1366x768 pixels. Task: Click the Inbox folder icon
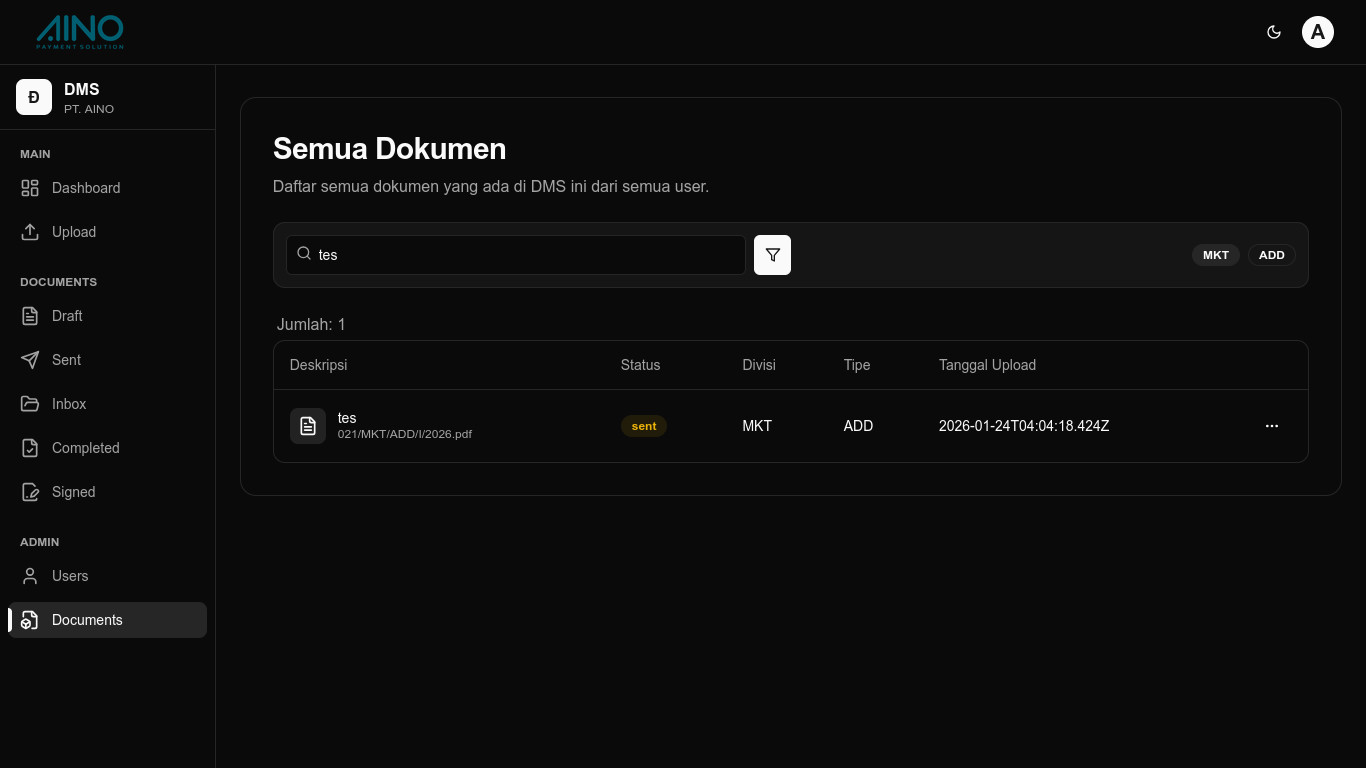(30, 404)
